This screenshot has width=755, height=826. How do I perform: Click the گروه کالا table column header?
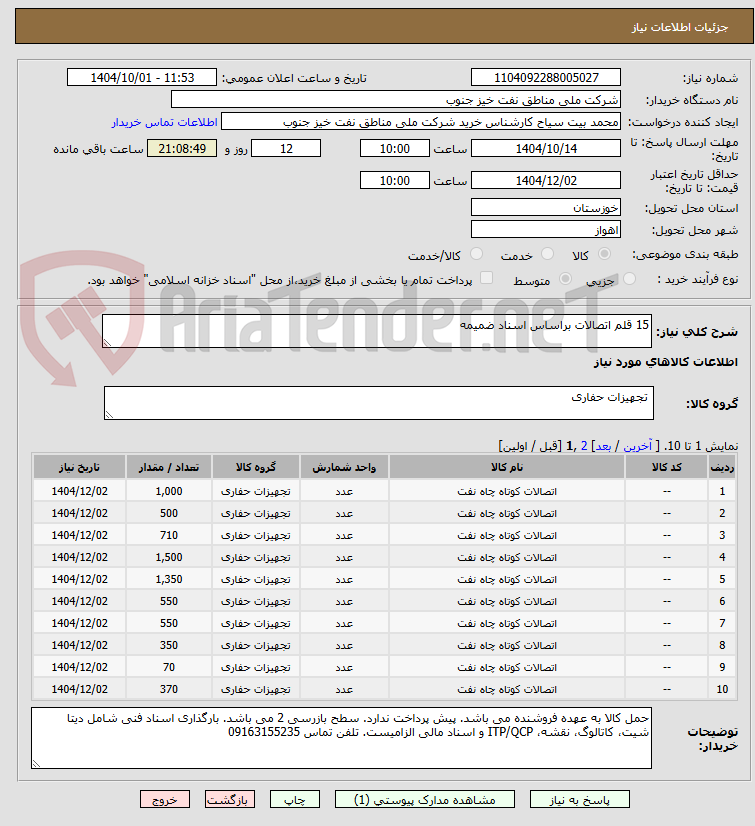[256, 467]
